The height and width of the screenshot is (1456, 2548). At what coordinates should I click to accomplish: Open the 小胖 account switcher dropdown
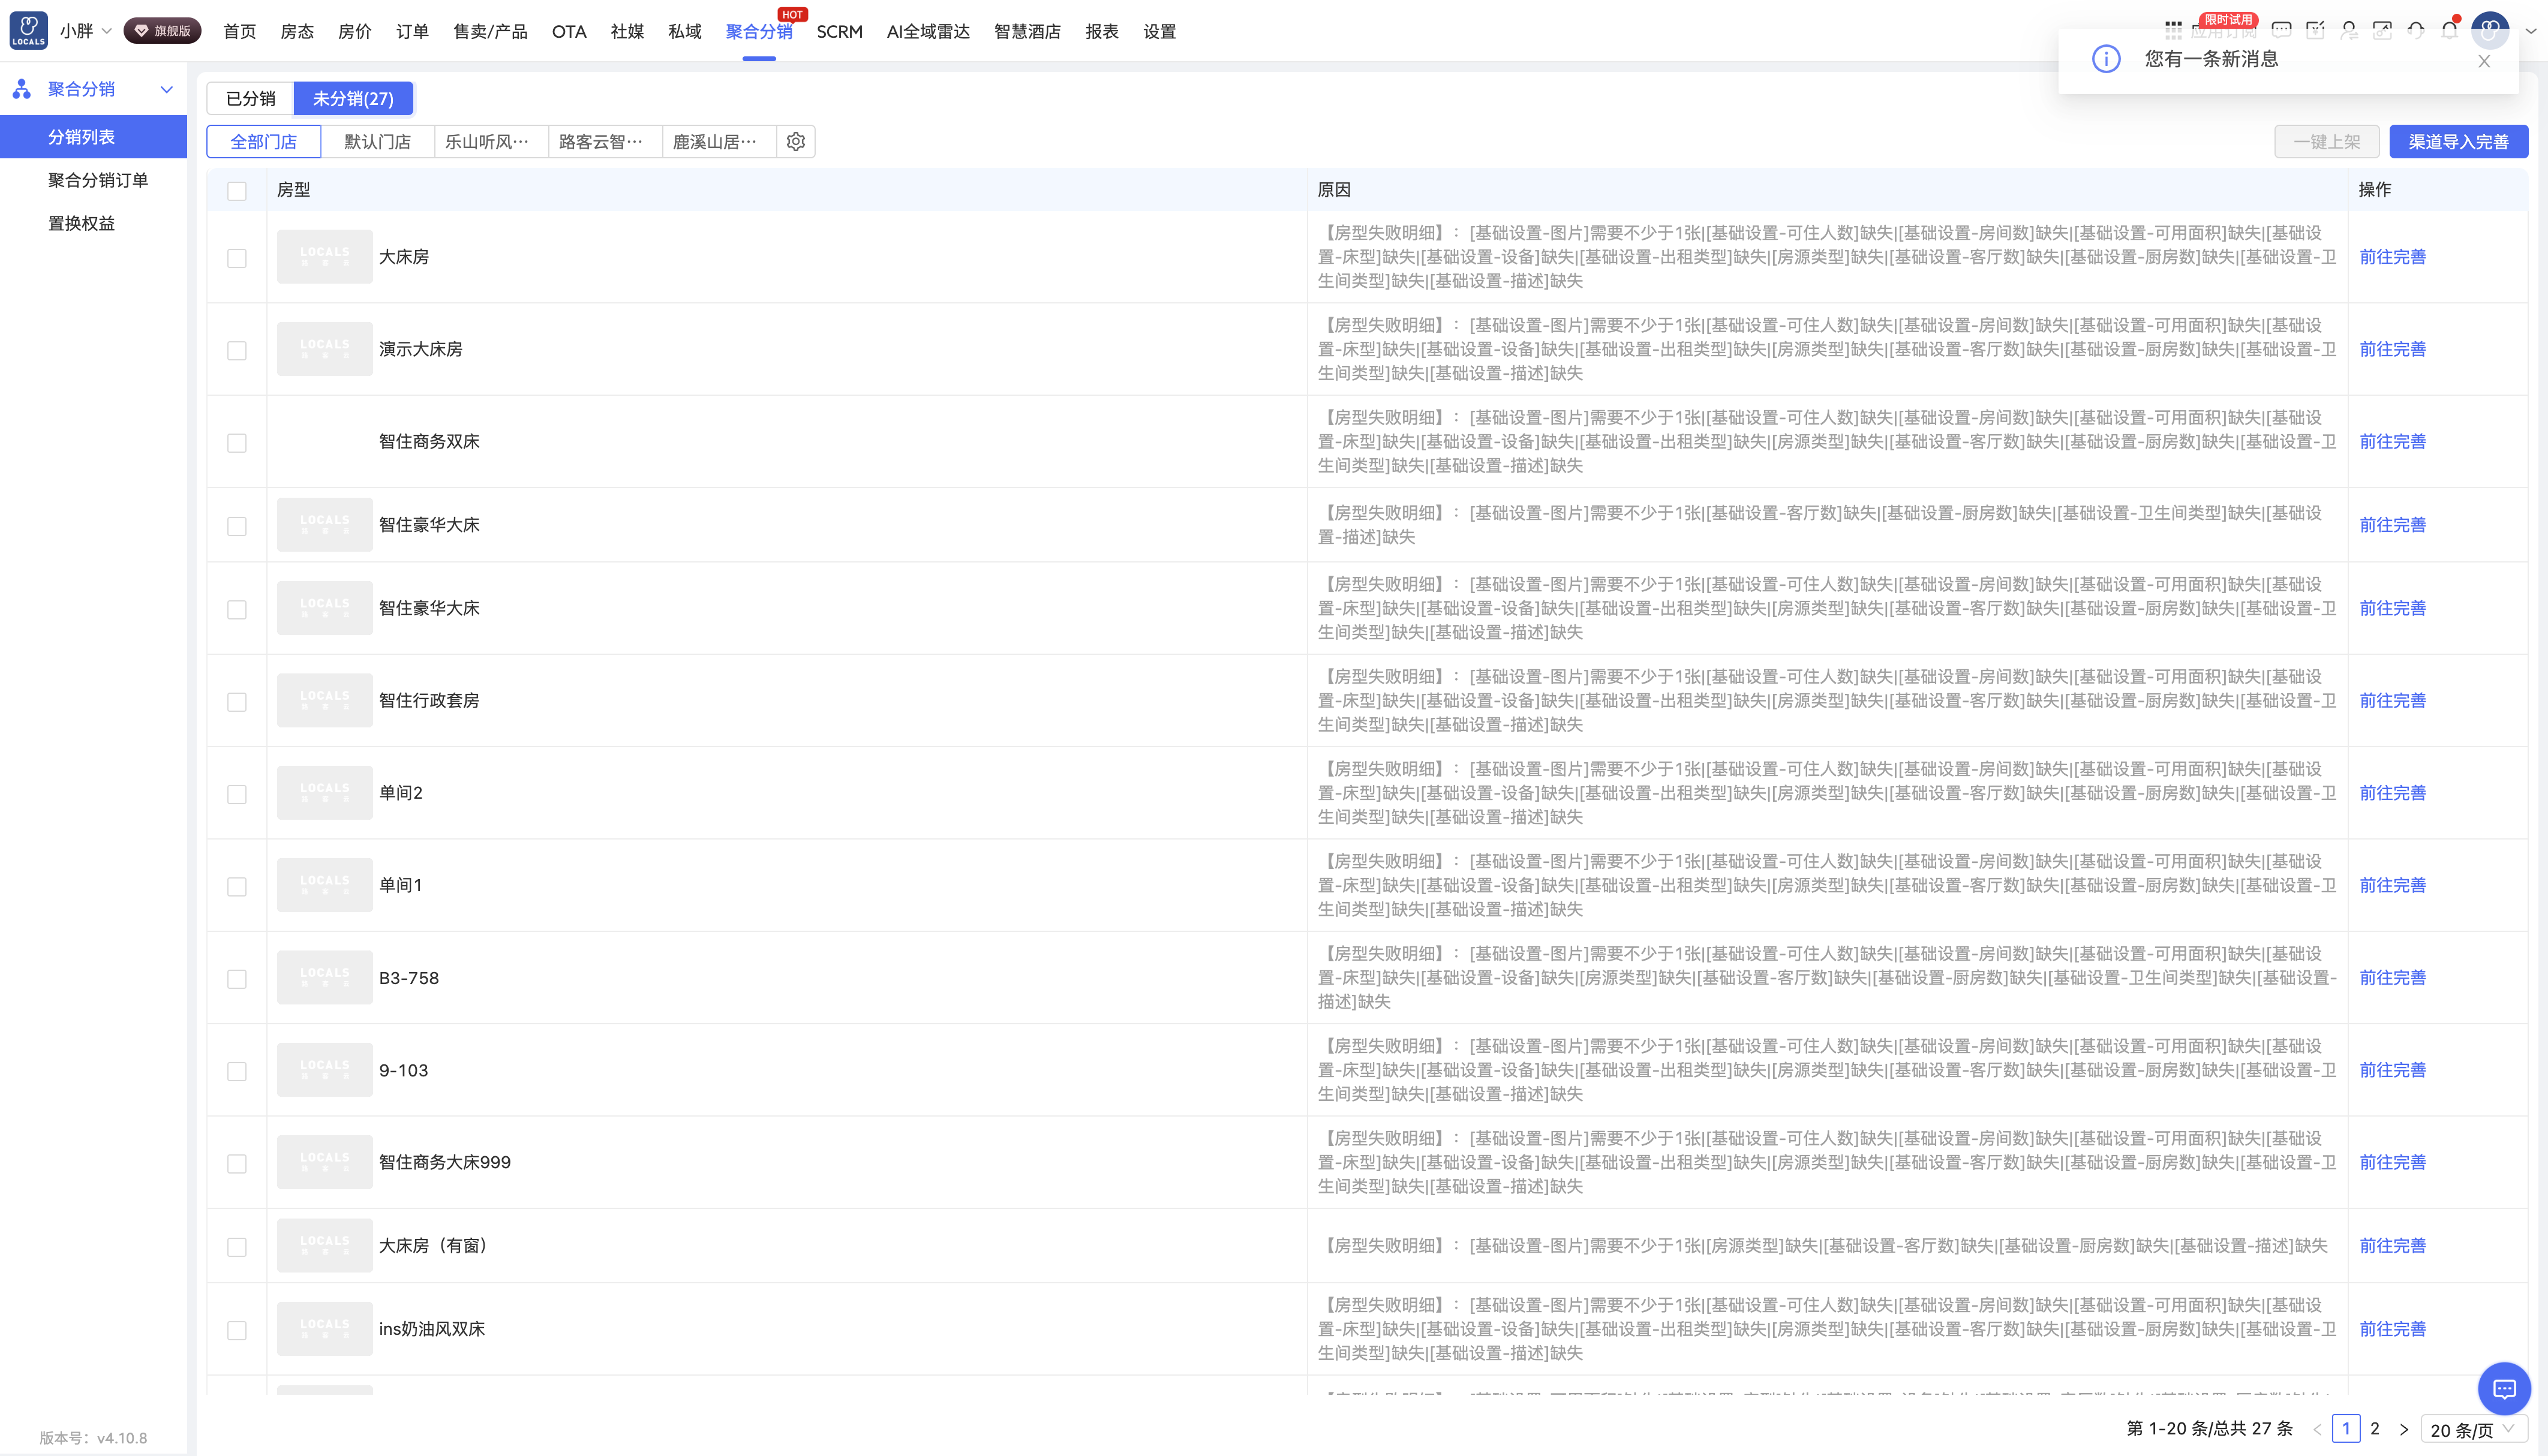[x=85, y=31]
